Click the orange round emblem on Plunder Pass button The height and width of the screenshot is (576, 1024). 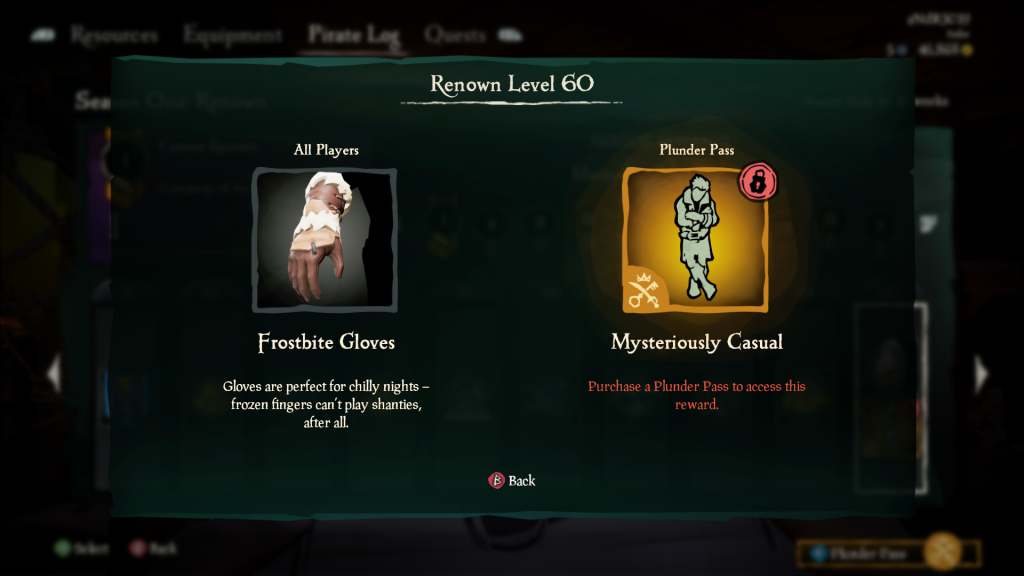pos(943,551)
